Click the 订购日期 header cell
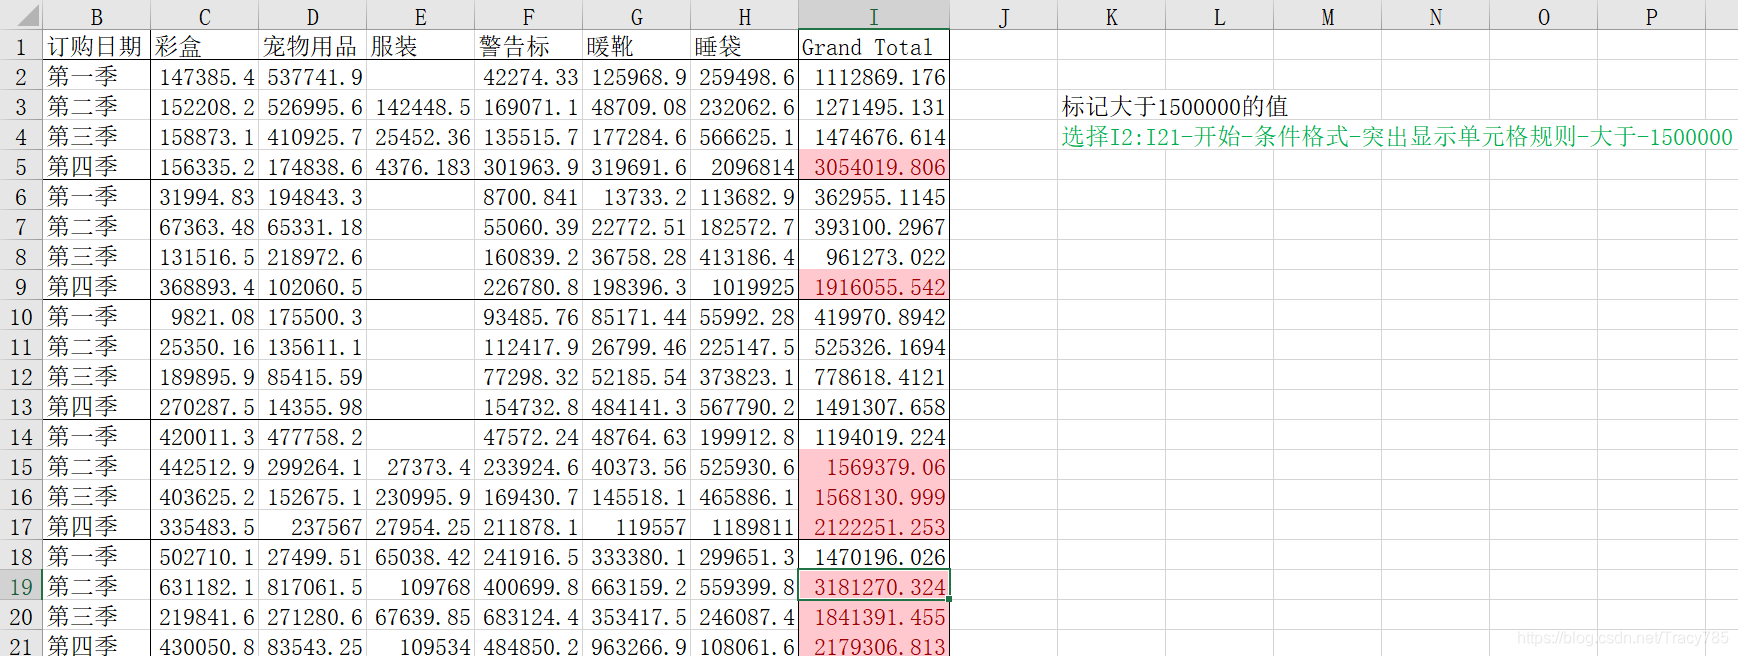This screenshot has height=656, width=1738. pyautogui.click(x=97, y=46)
